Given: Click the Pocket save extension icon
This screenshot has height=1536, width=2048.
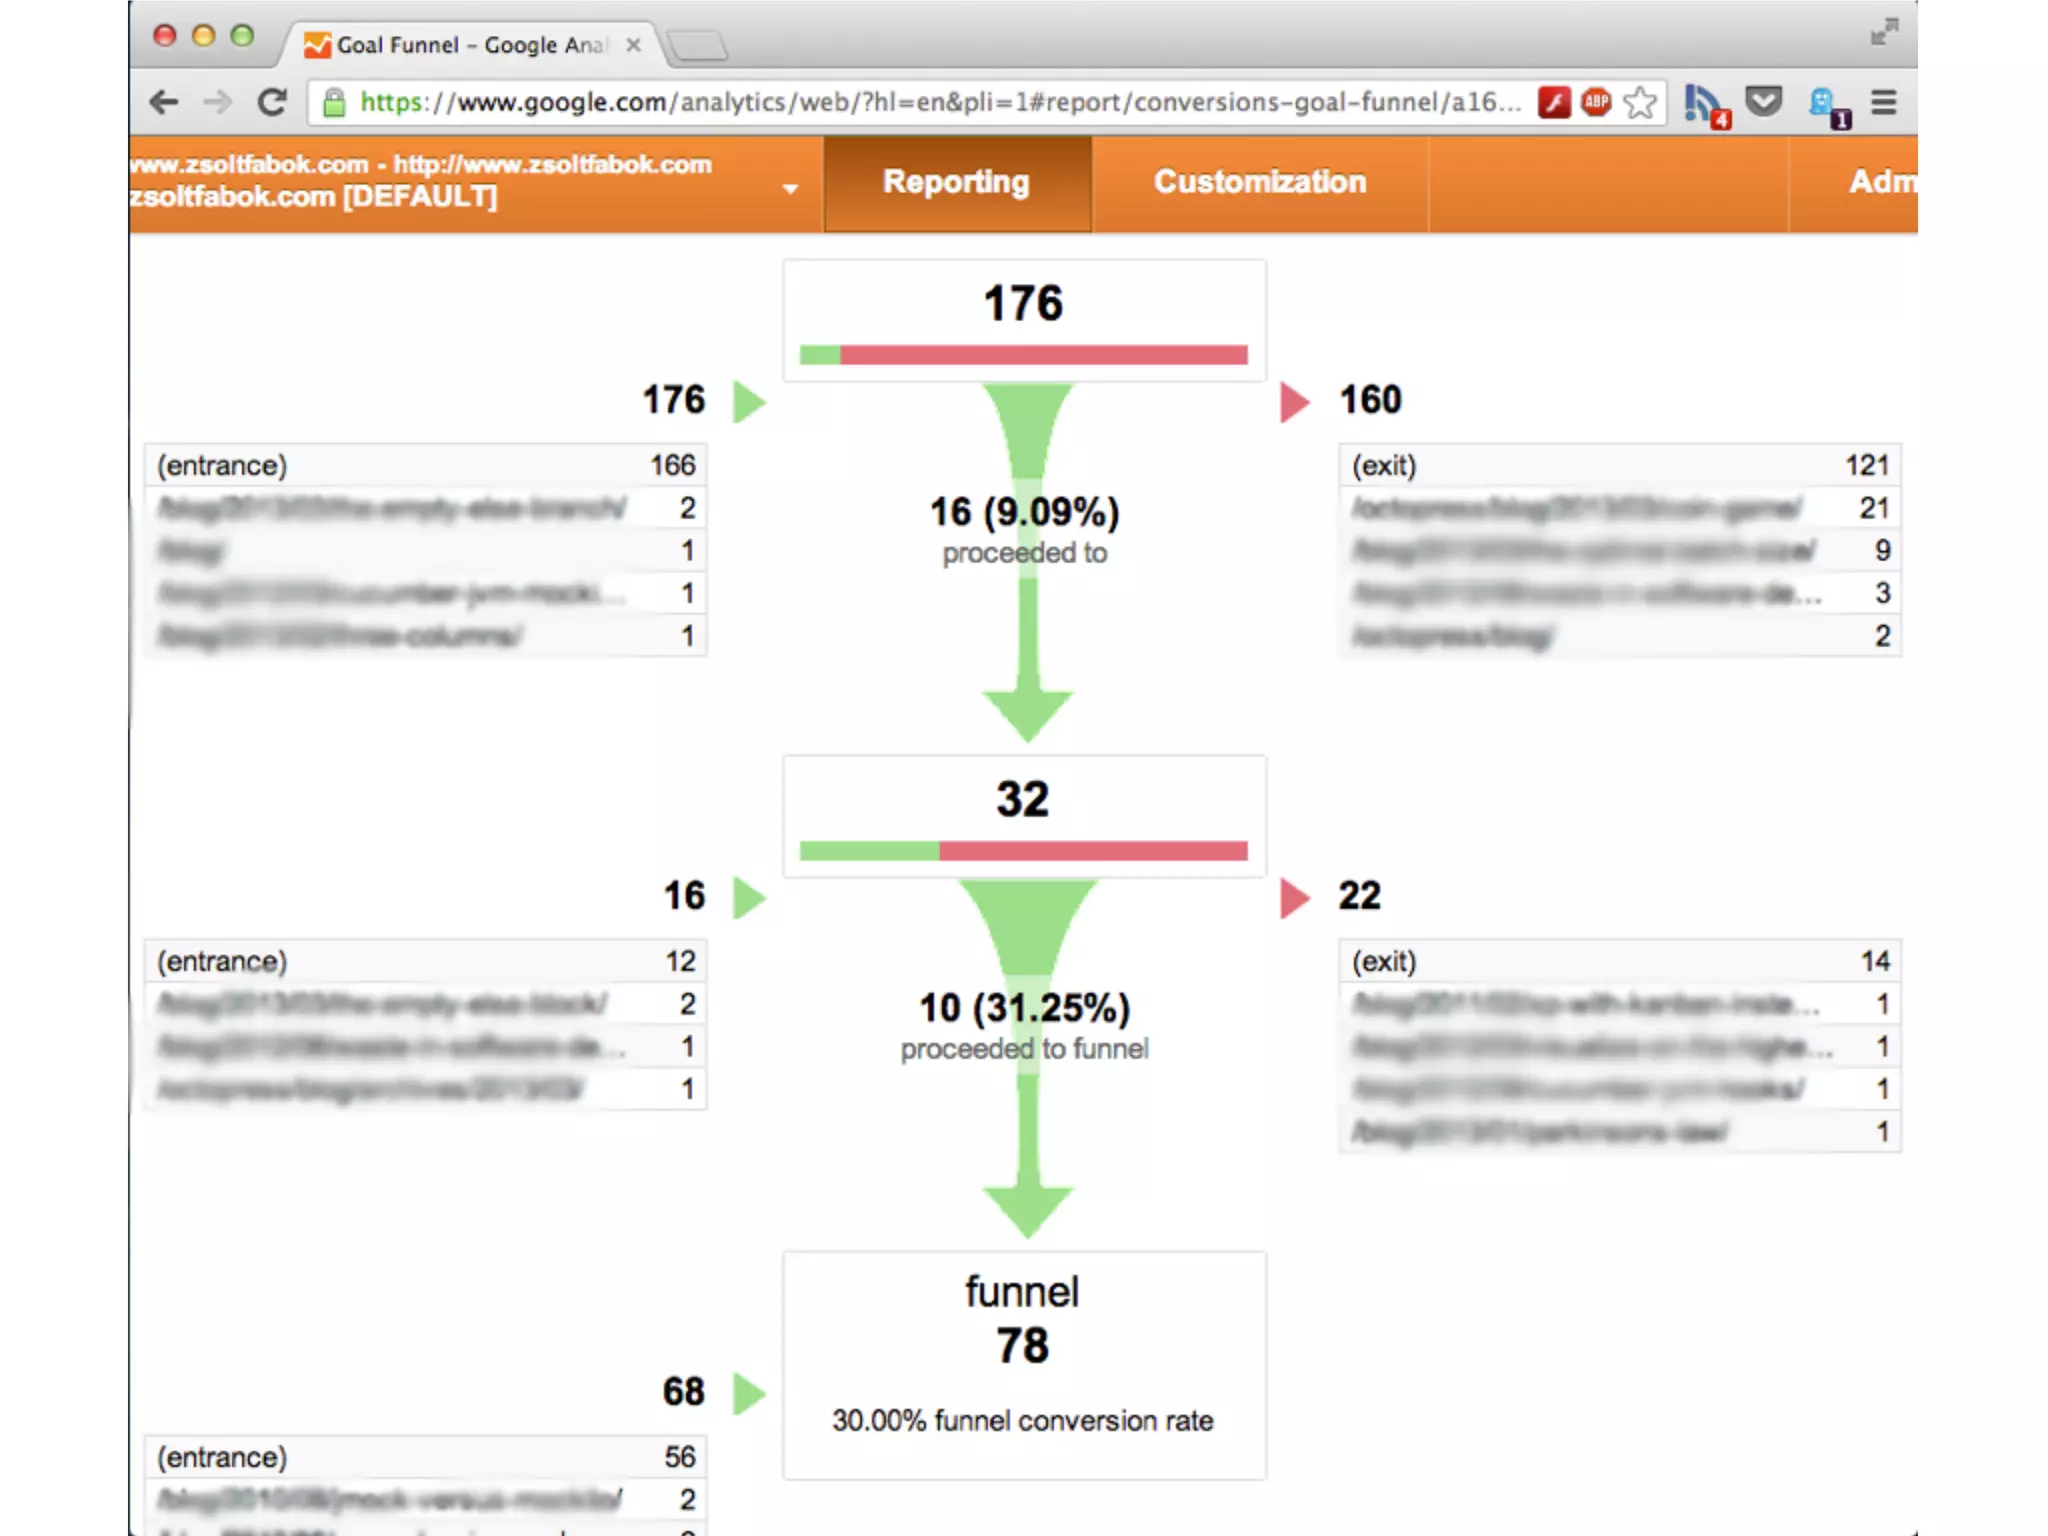Looking at the screenshot, I should (x=1764, y=102).
